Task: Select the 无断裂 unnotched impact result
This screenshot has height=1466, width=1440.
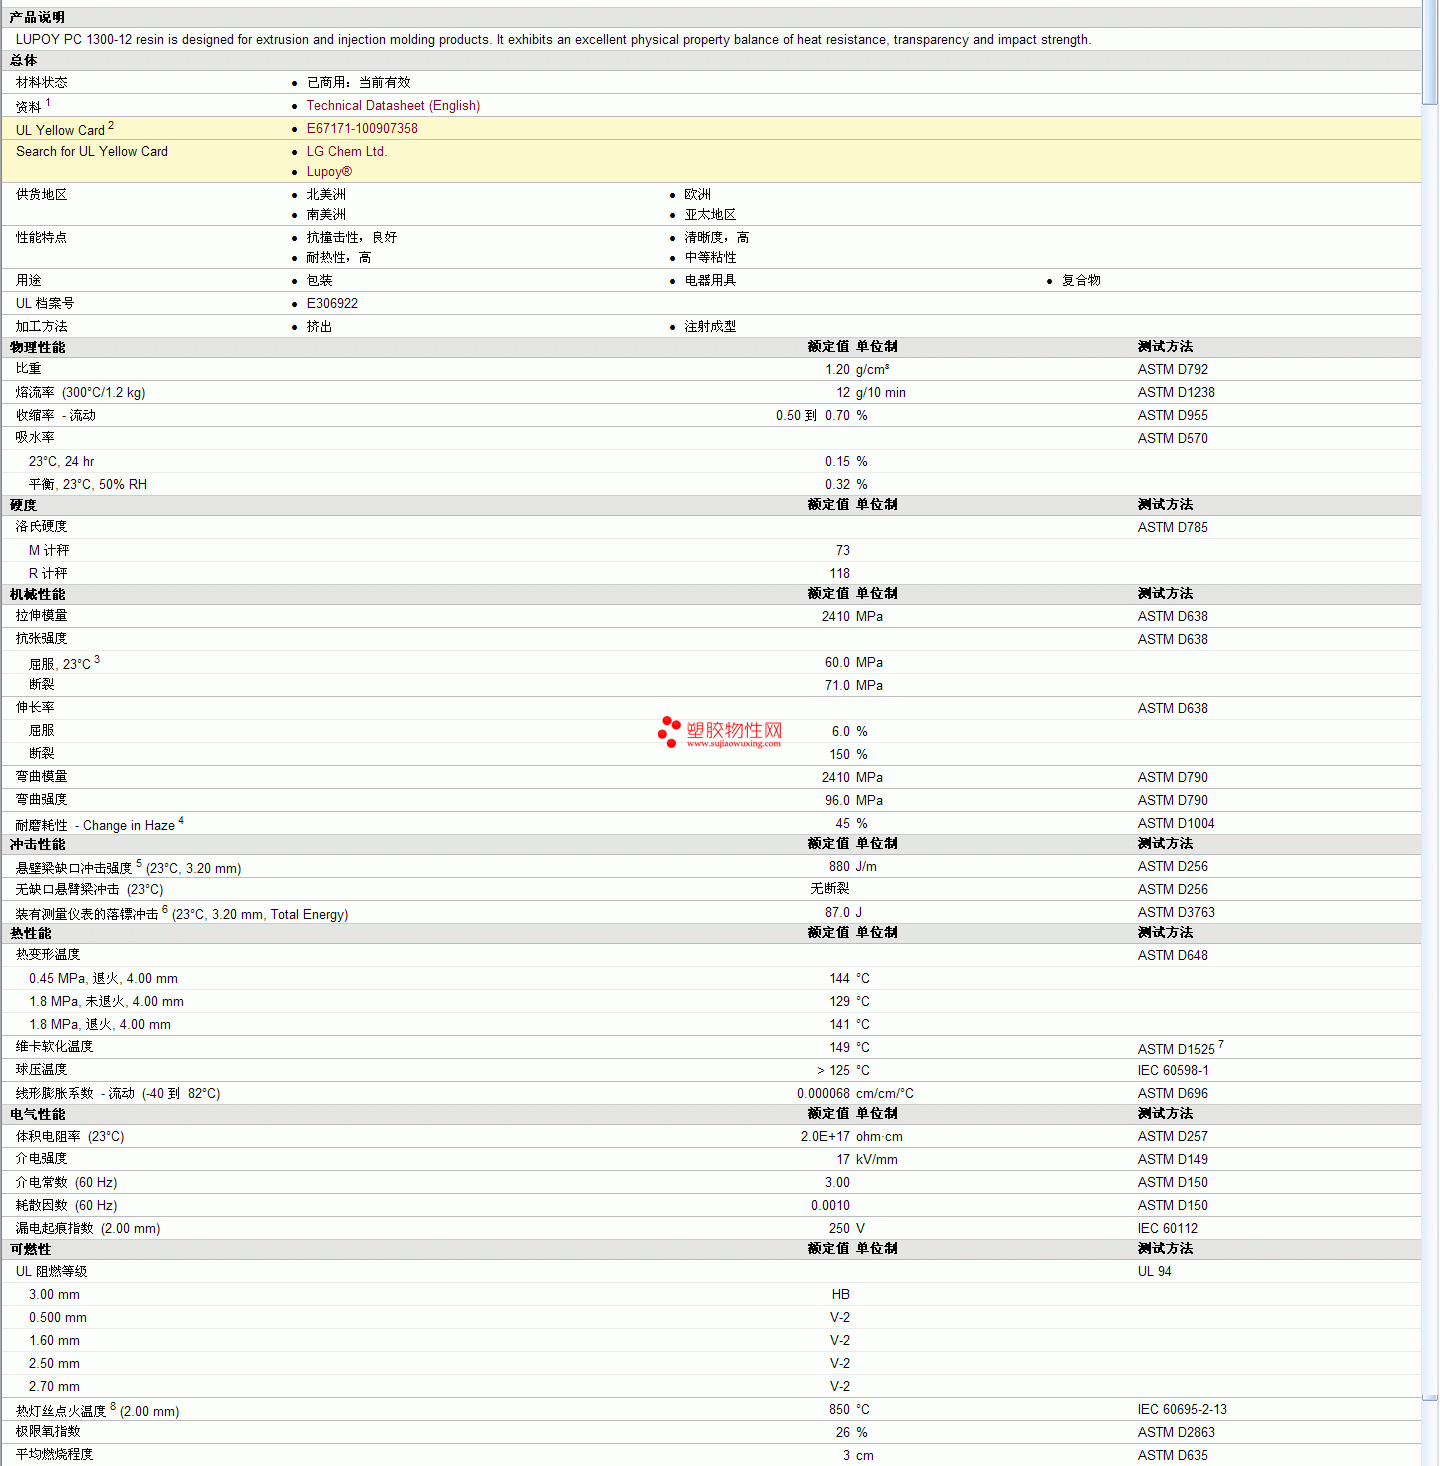Action: (x=830, y=889)
